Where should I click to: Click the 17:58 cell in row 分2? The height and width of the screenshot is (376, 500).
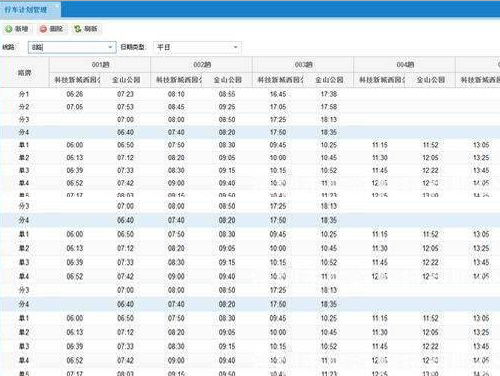[329, 107]
